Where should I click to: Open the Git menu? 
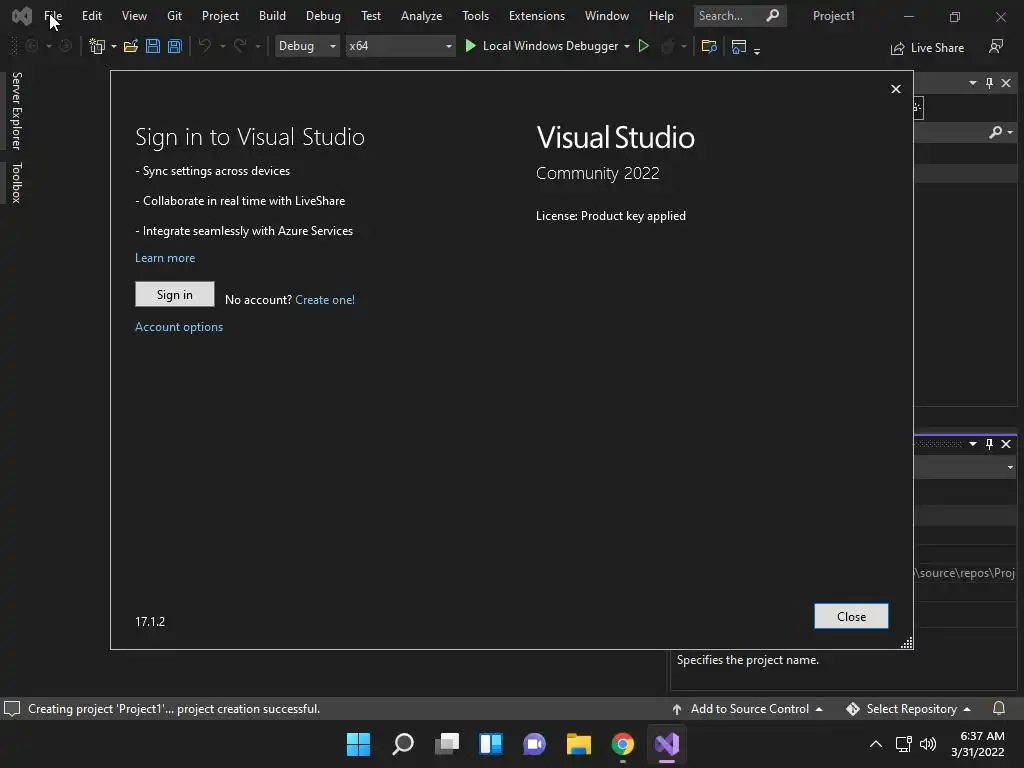[x=174, y=16]
